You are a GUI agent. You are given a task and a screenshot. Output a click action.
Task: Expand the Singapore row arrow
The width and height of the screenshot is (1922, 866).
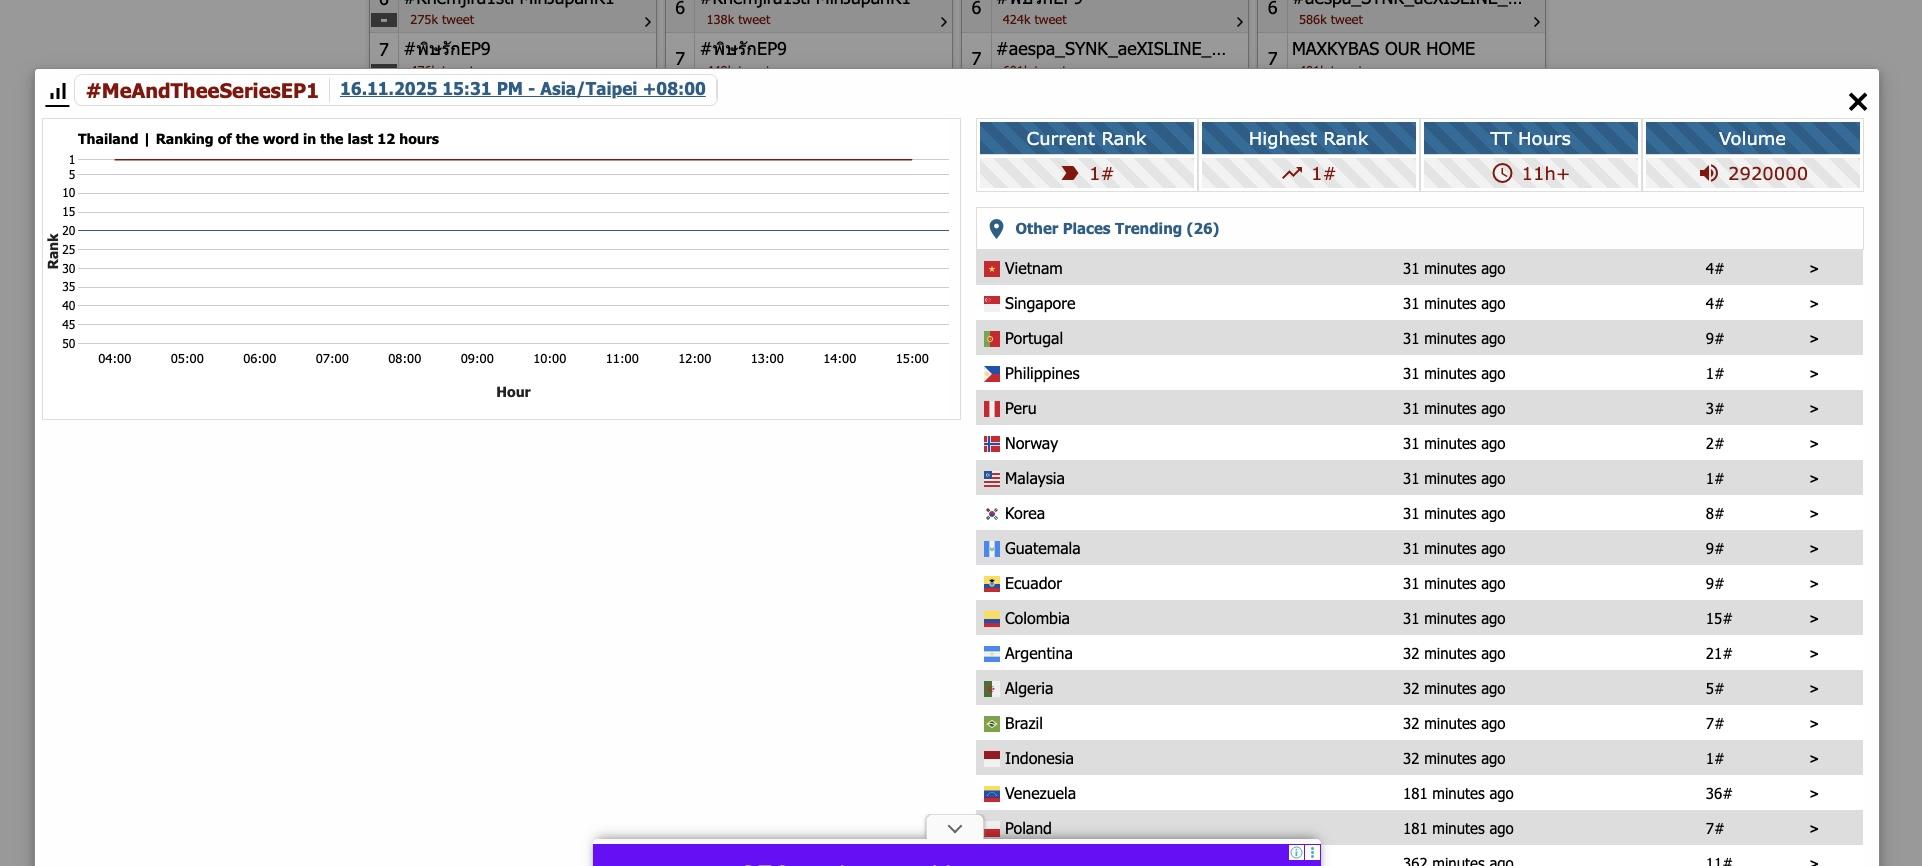(1813, 304)
